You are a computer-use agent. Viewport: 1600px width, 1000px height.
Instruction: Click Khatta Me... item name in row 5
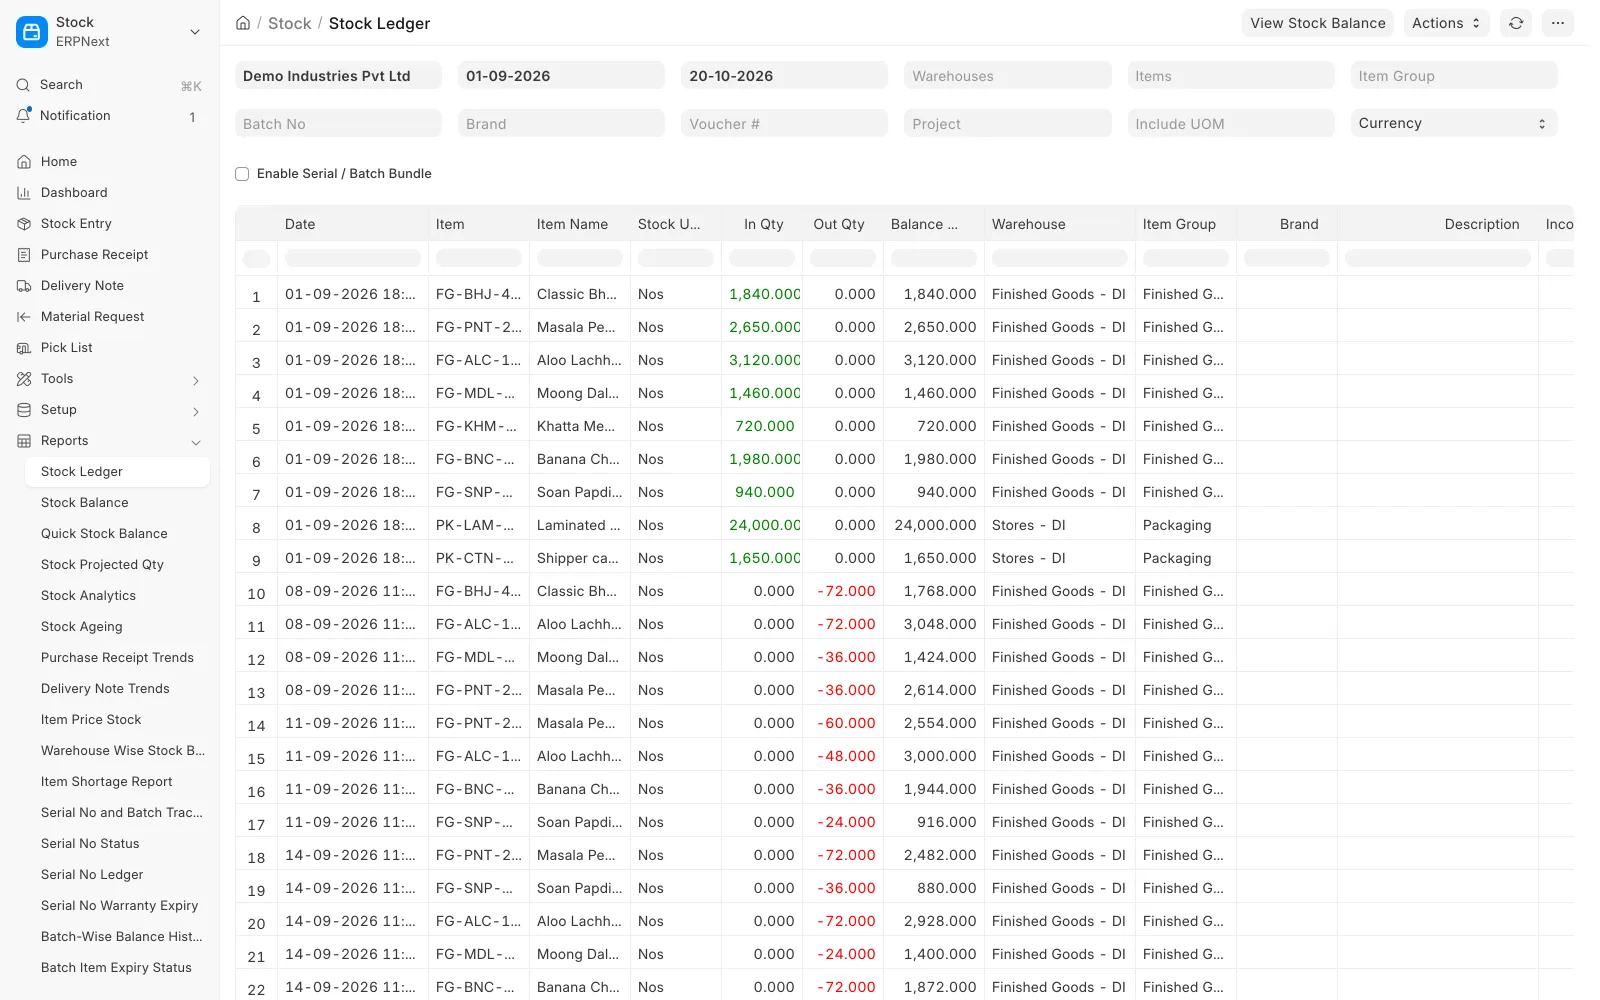tap(576, 426)
